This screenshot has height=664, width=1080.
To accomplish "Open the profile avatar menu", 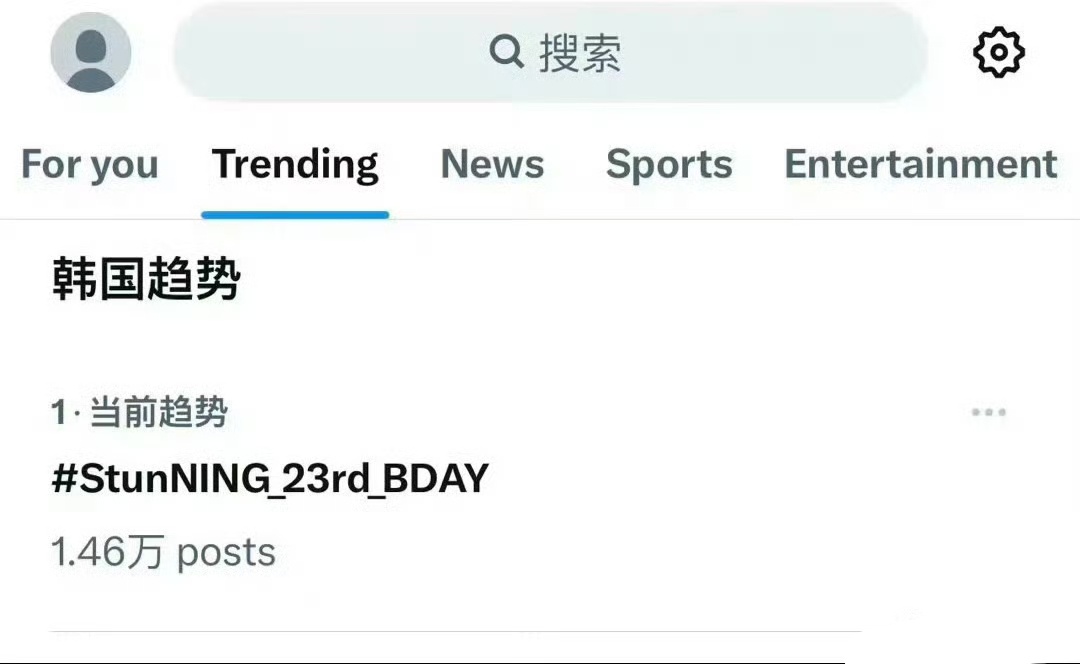I will (91, 52).
